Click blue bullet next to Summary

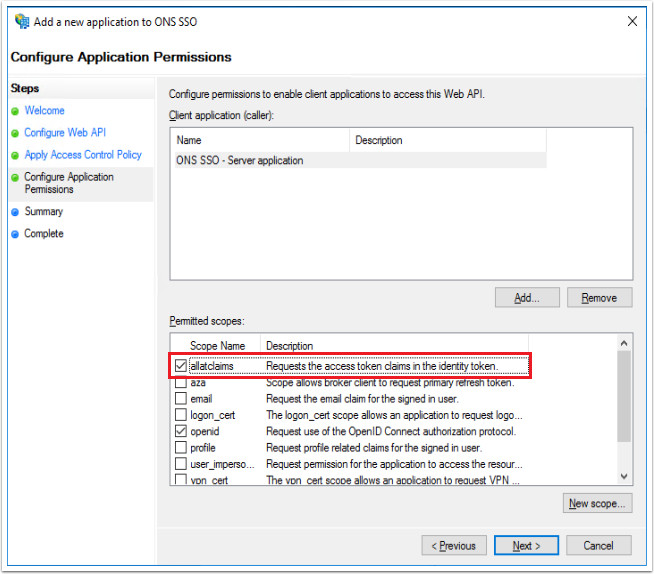(x=15, y=212)
